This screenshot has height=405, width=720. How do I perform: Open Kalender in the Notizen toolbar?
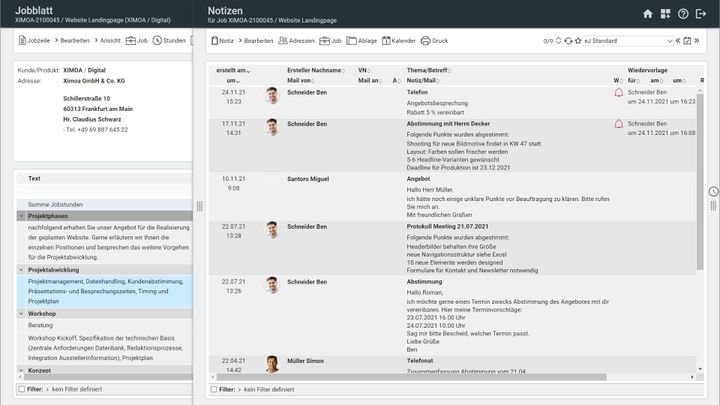click(x=399, y=40)
